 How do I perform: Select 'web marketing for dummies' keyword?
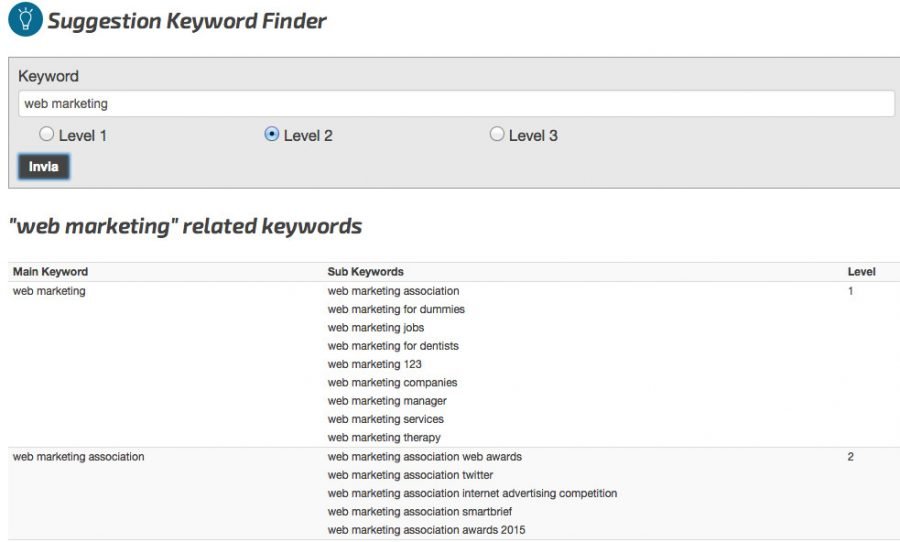396,309
